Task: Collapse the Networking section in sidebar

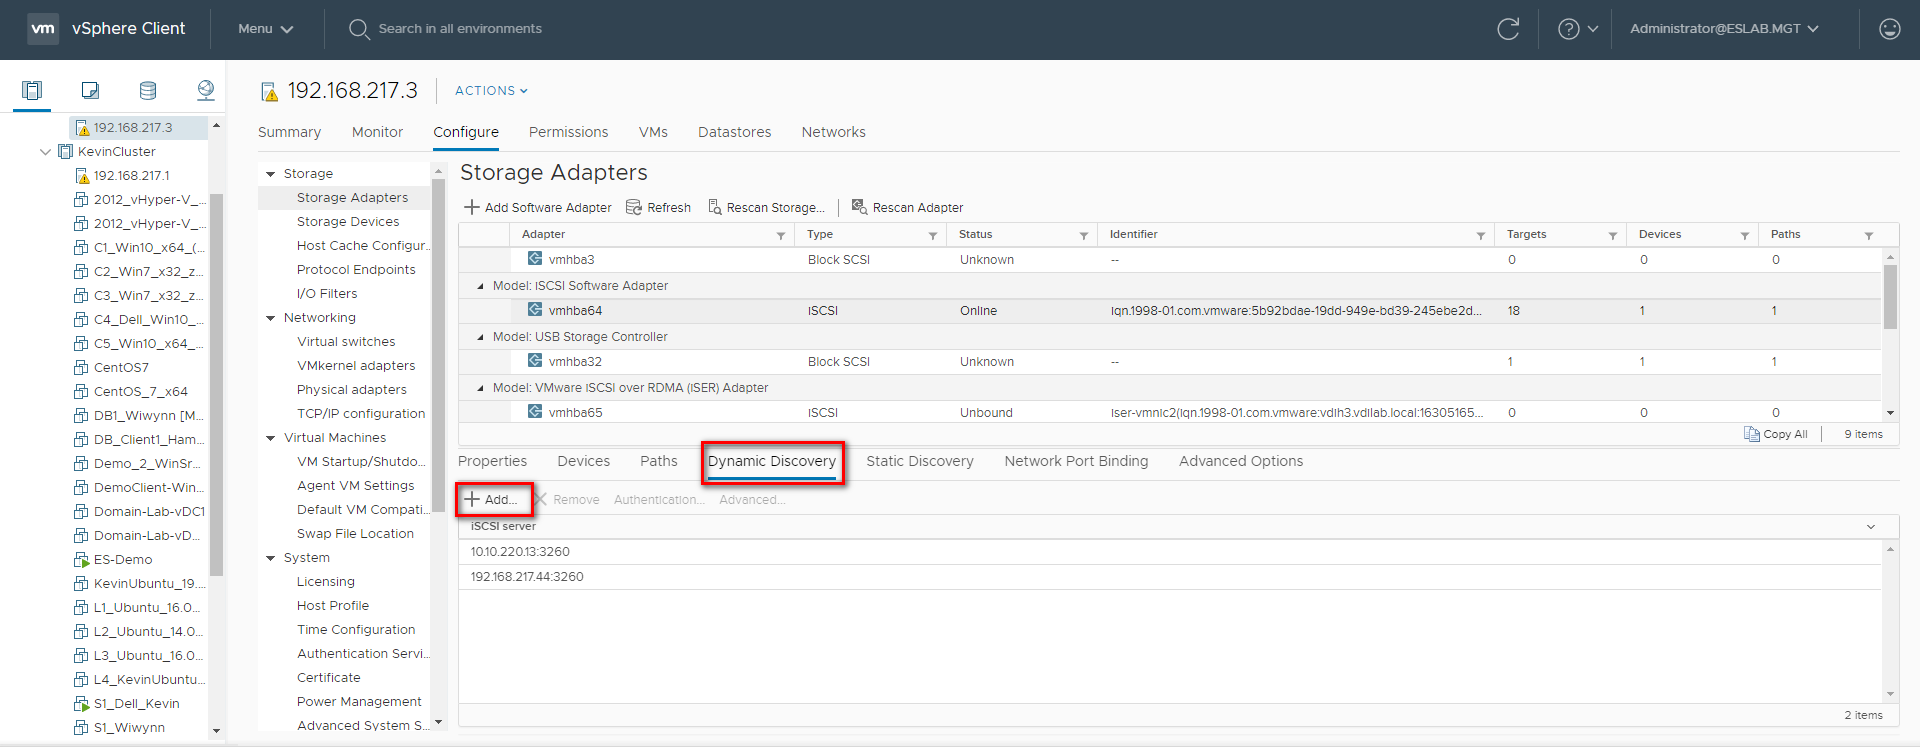Action: click(270, 318)
